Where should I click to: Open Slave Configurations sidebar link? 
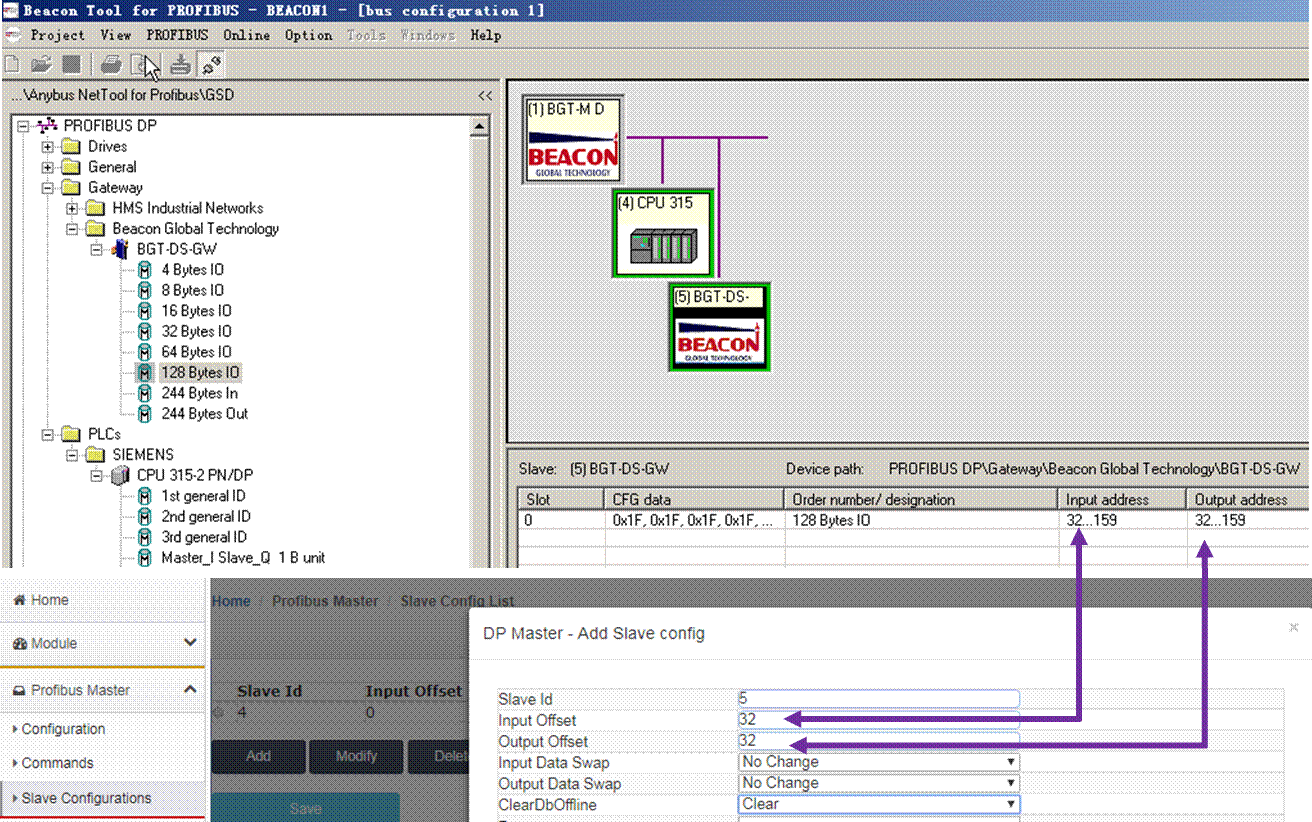(86, 798)
